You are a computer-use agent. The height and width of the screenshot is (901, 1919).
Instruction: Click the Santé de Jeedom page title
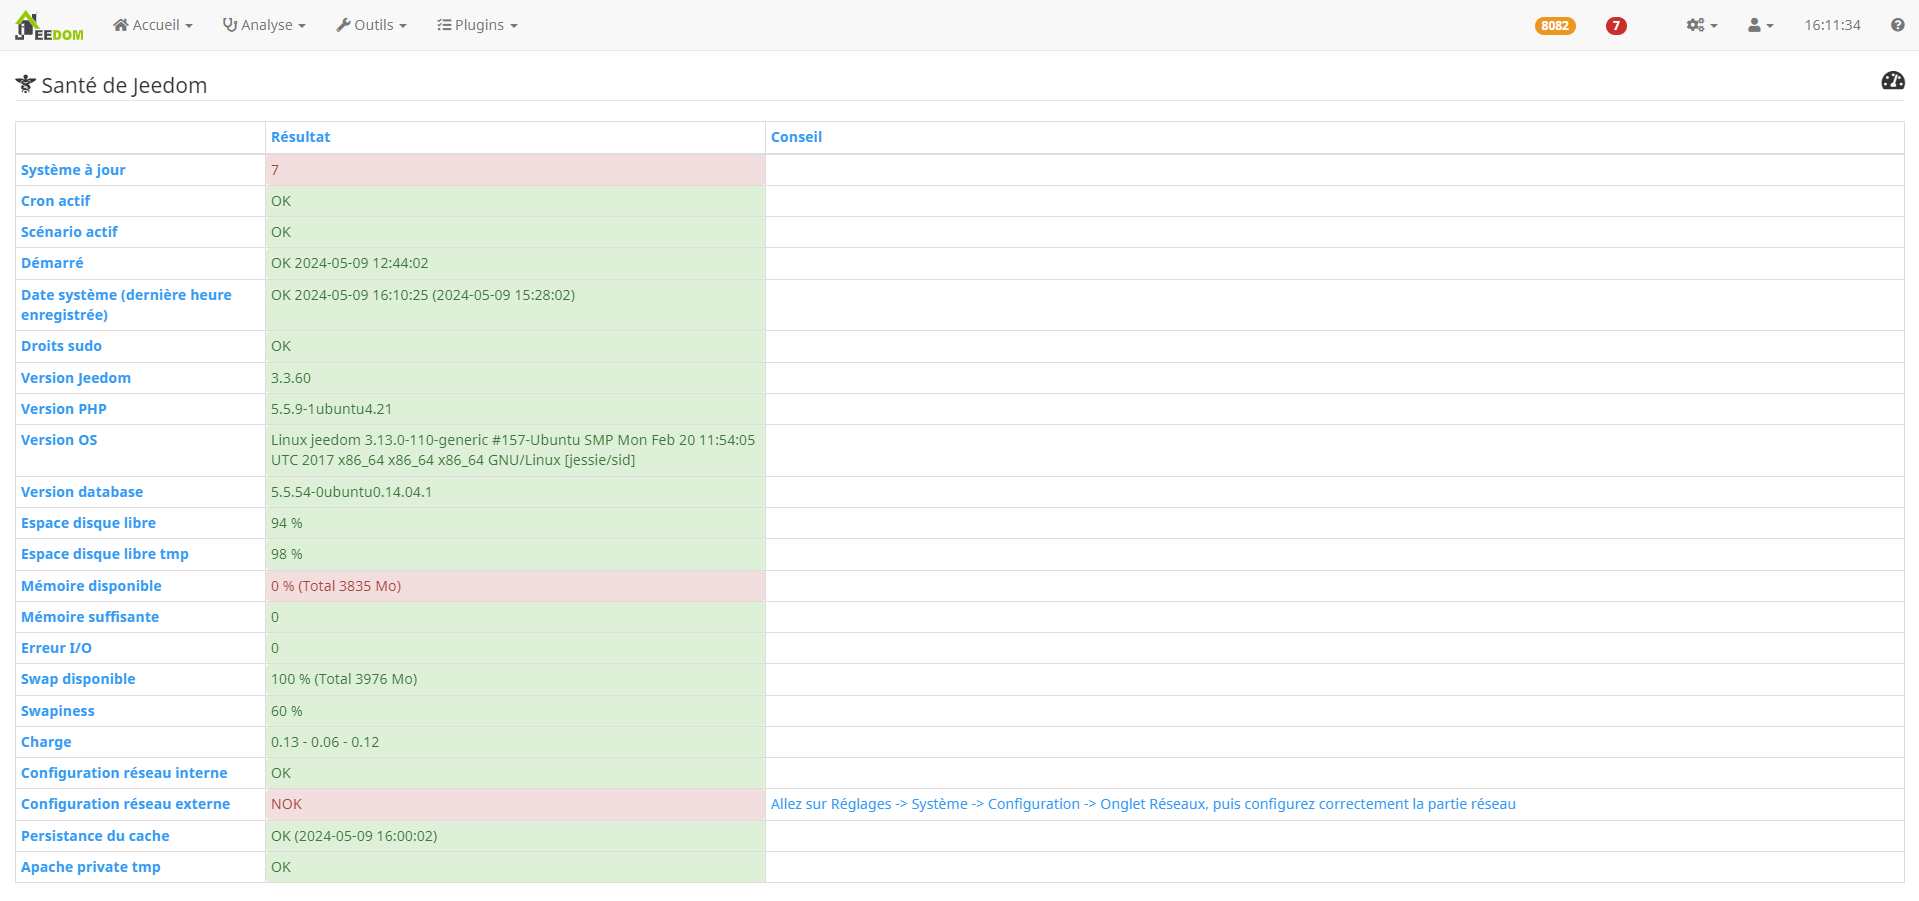[124, 85]
